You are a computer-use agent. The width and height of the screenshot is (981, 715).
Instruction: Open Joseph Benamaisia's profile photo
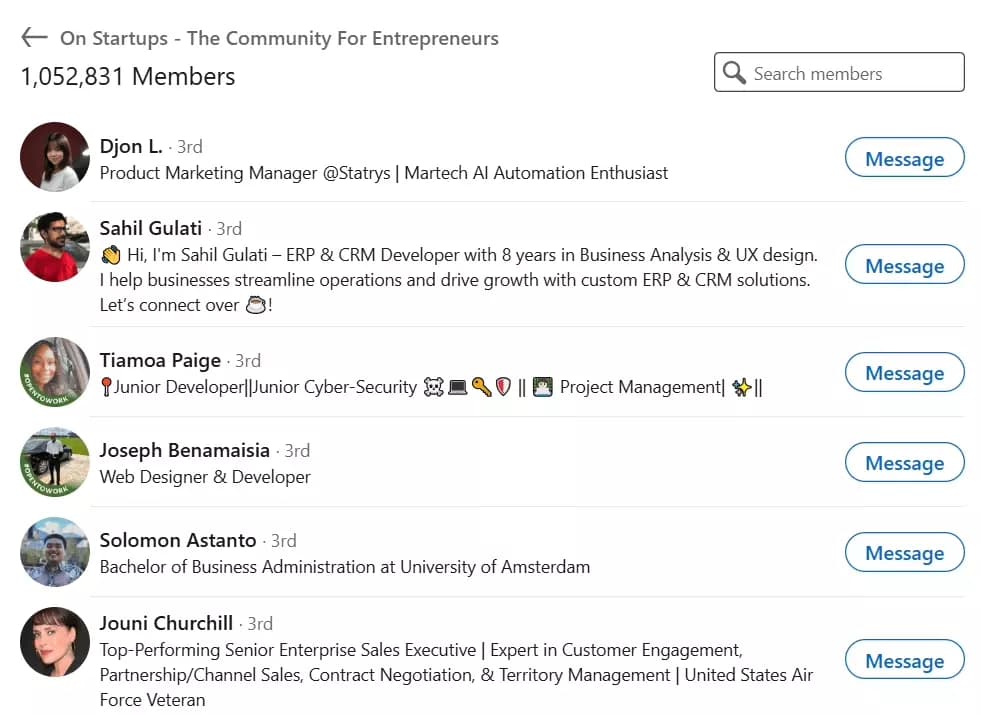(x=54, y=462)
